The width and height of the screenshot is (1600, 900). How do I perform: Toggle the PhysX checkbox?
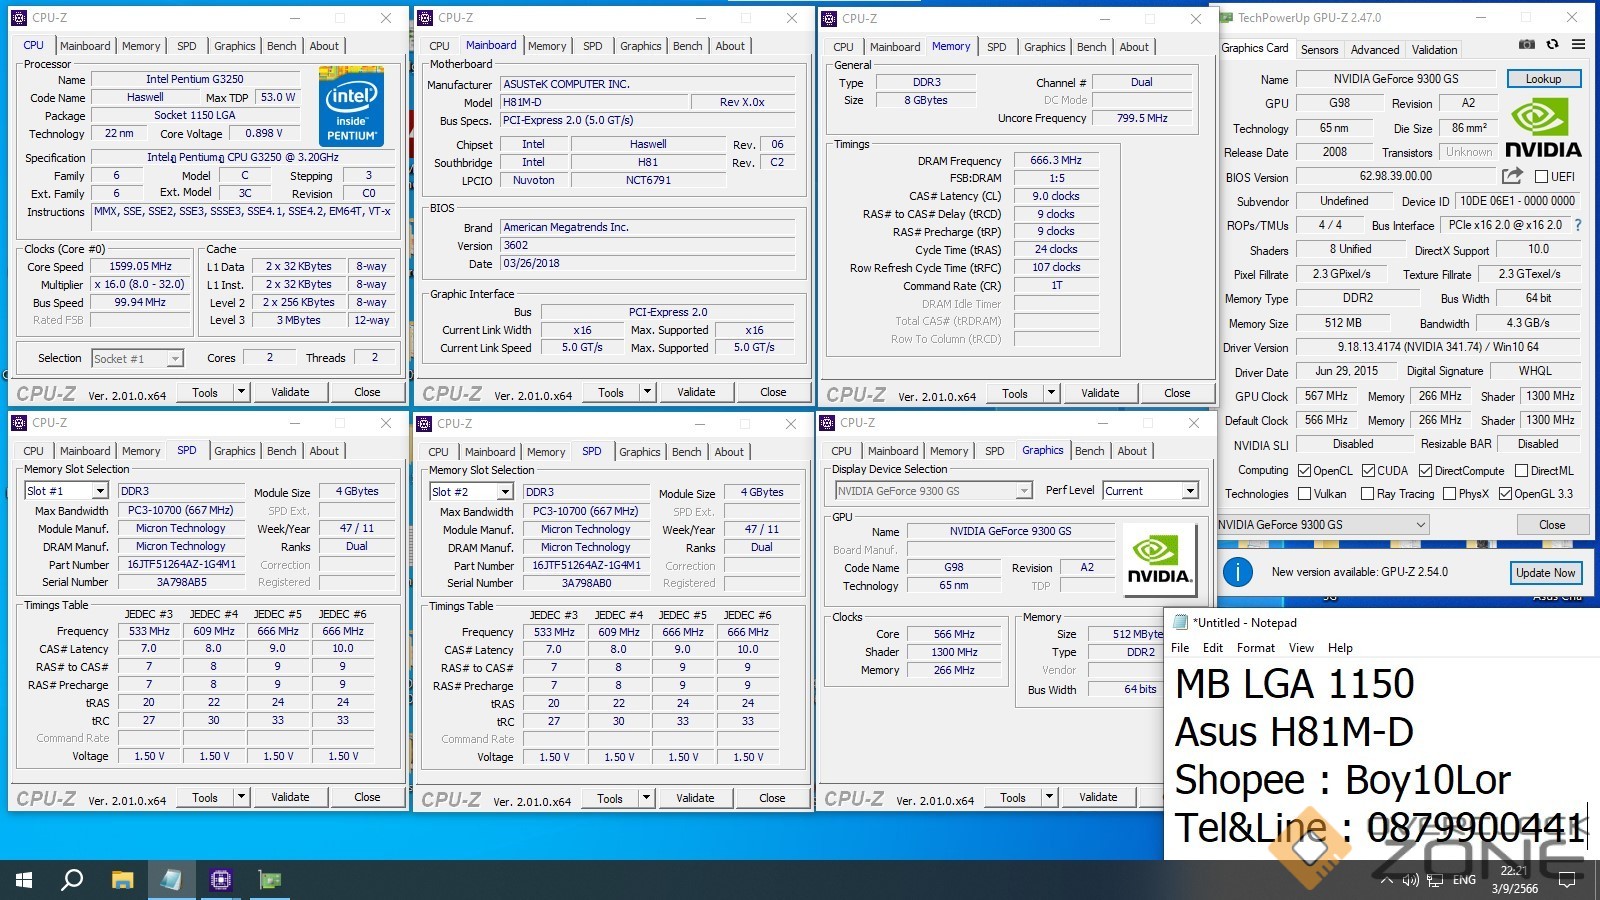1449,494
